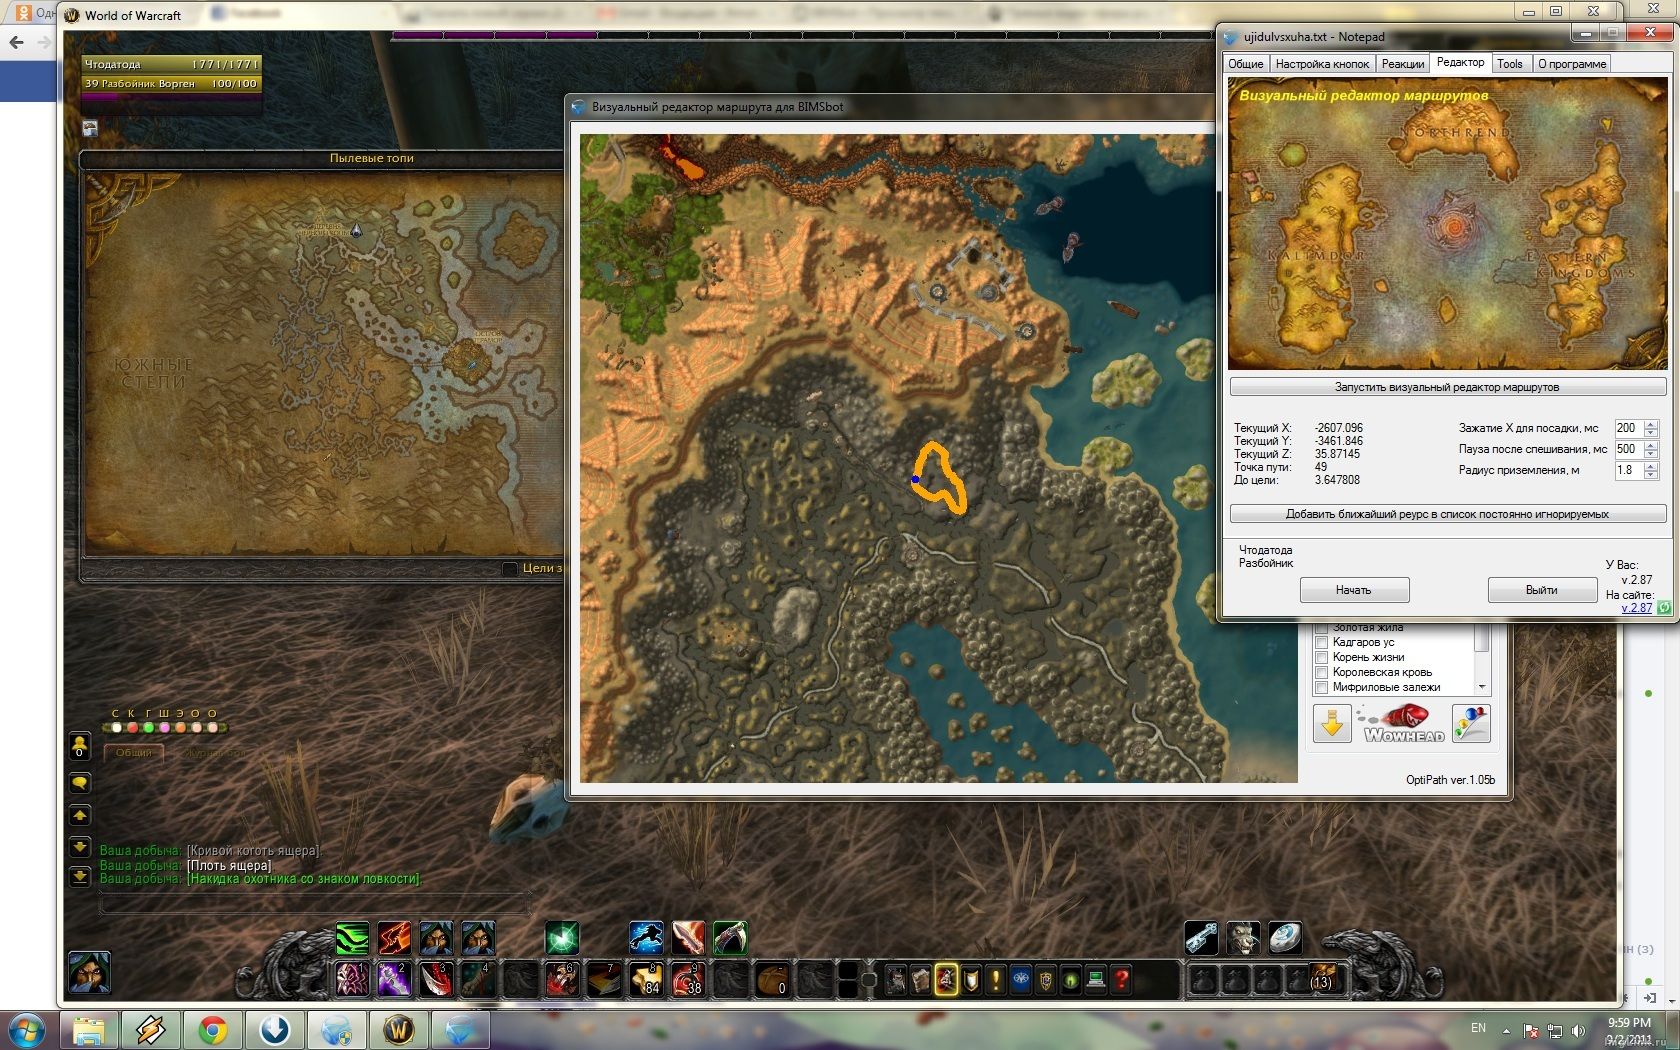Viewport: 1680px width, 1050px height.
Task: Show hidden system tray icons
Action: pyautogui.click(x=1506, y=1029)
